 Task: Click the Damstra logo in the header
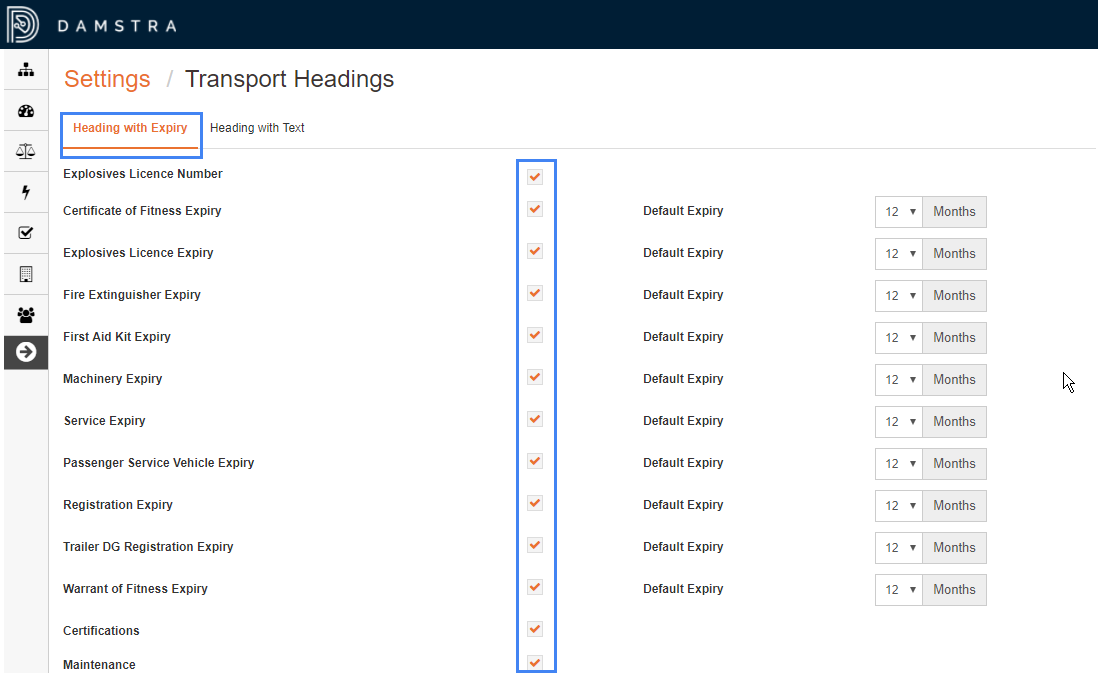pos(95,23)
